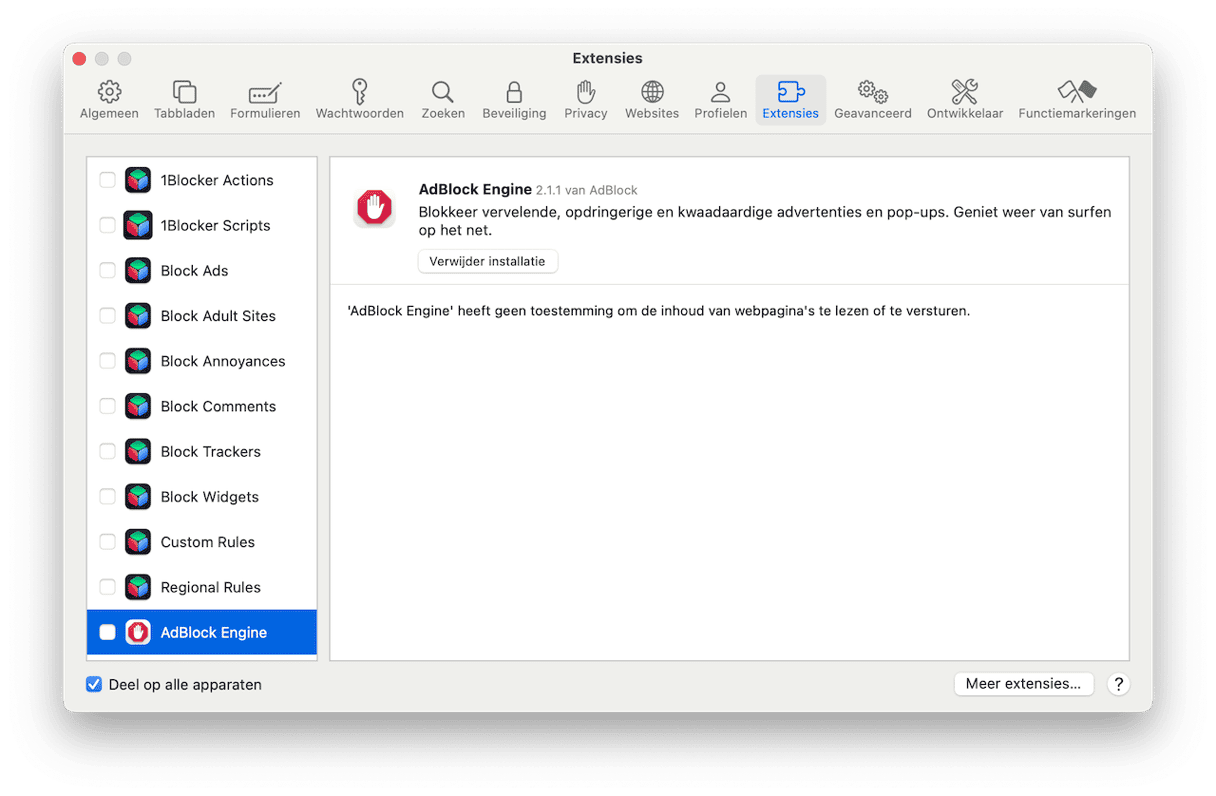Click the 1Blocker Actions extension icon
The height and width of the screenshot is (796, 1216).
pos(138,180)
